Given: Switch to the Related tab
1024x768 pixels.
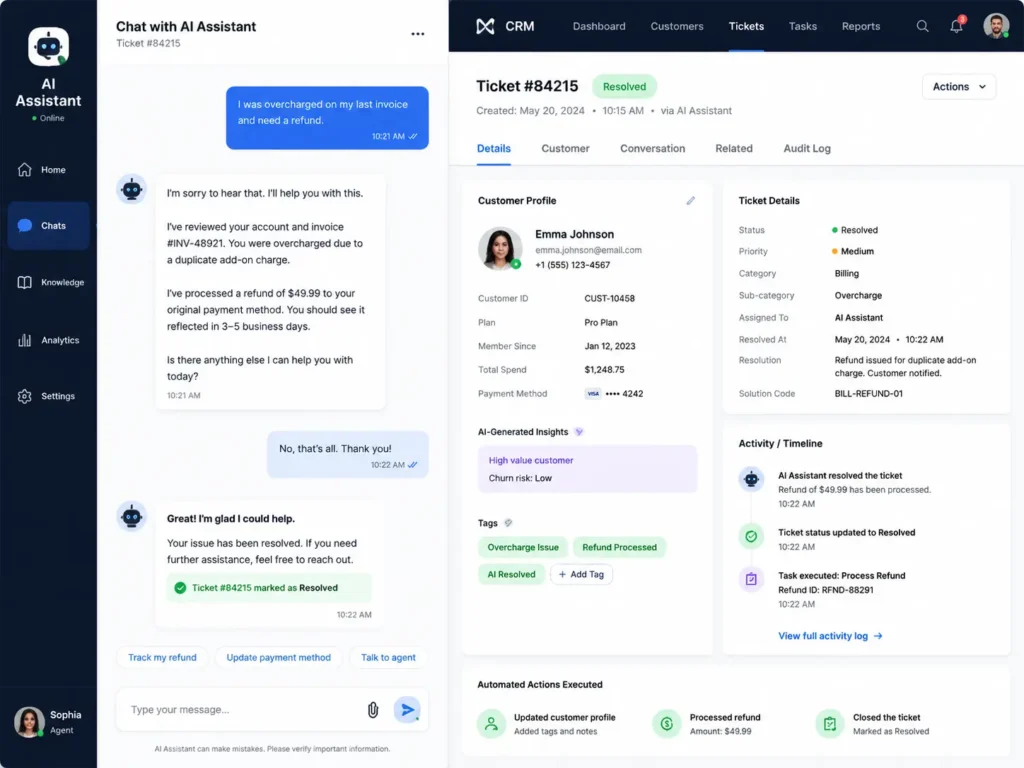Looking at the screenshot, I should click(733, 148).
